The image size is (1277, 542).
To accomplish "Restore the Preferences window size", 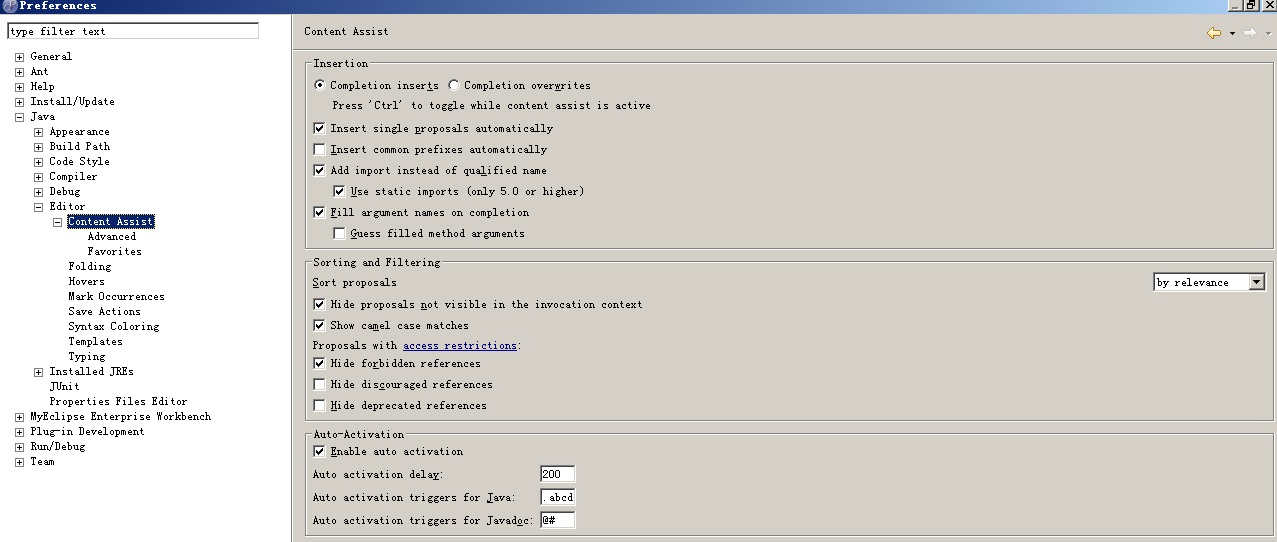I will point(1250,5).
